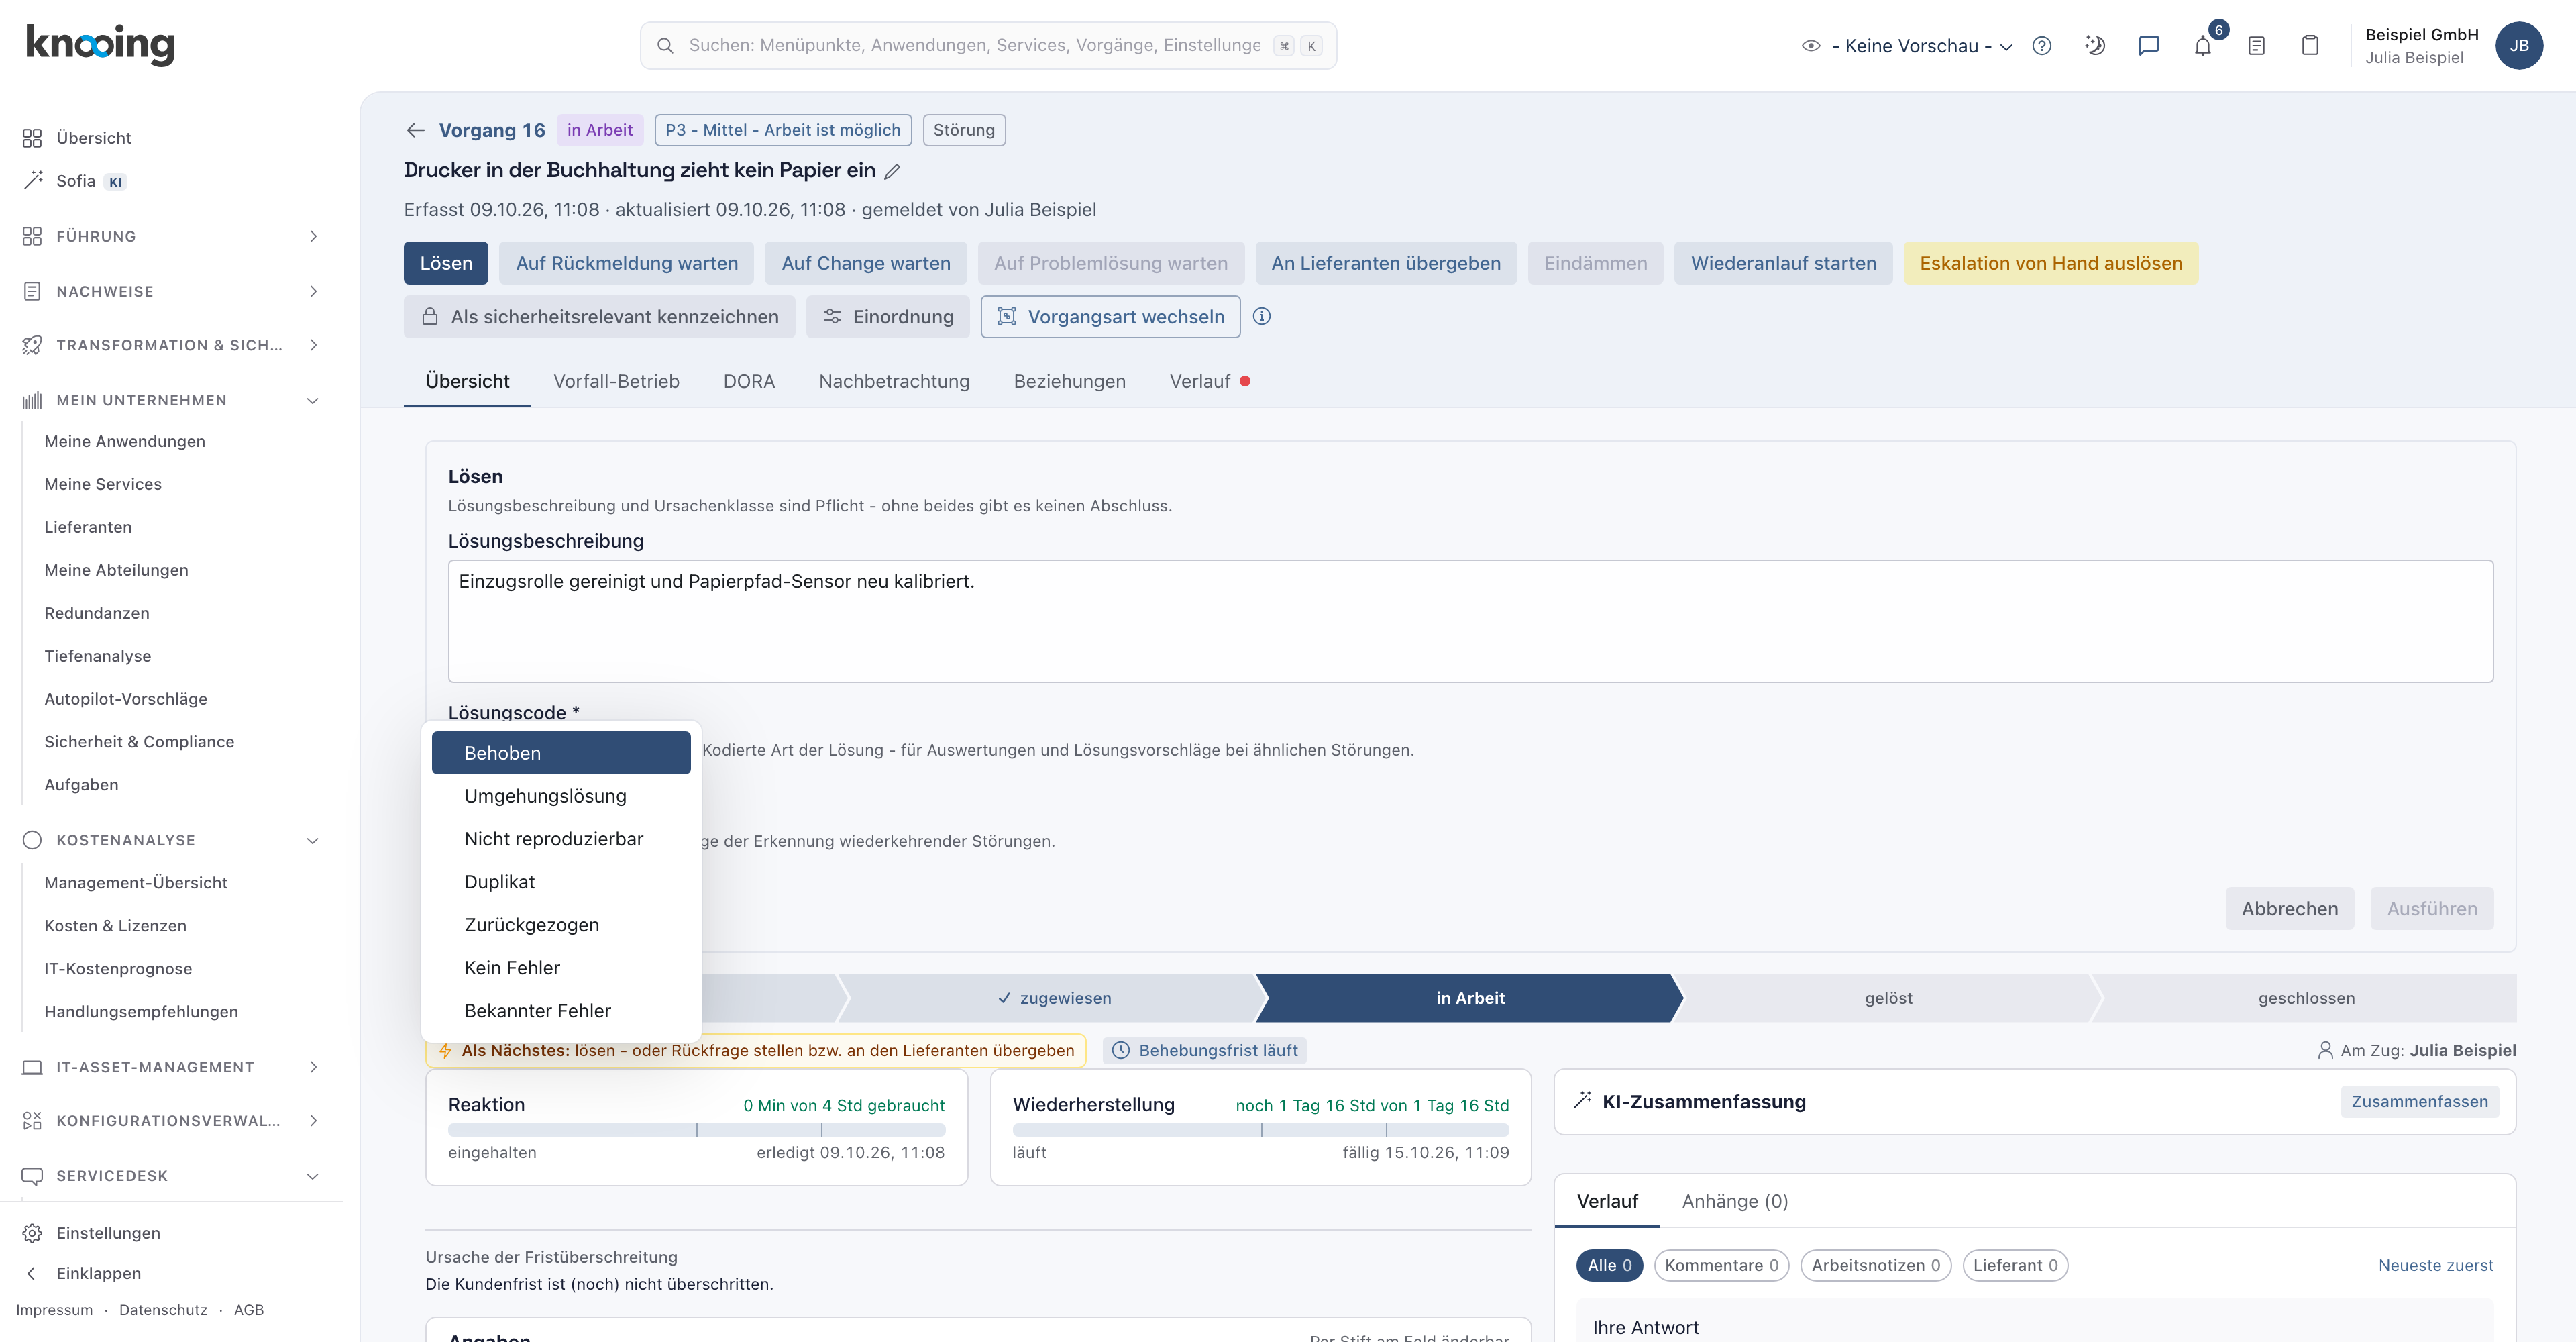Expand the IT-ASSET-MANAGEMENT section
Screen dimensions: 2576x1342
click(x=172, y=1067)
